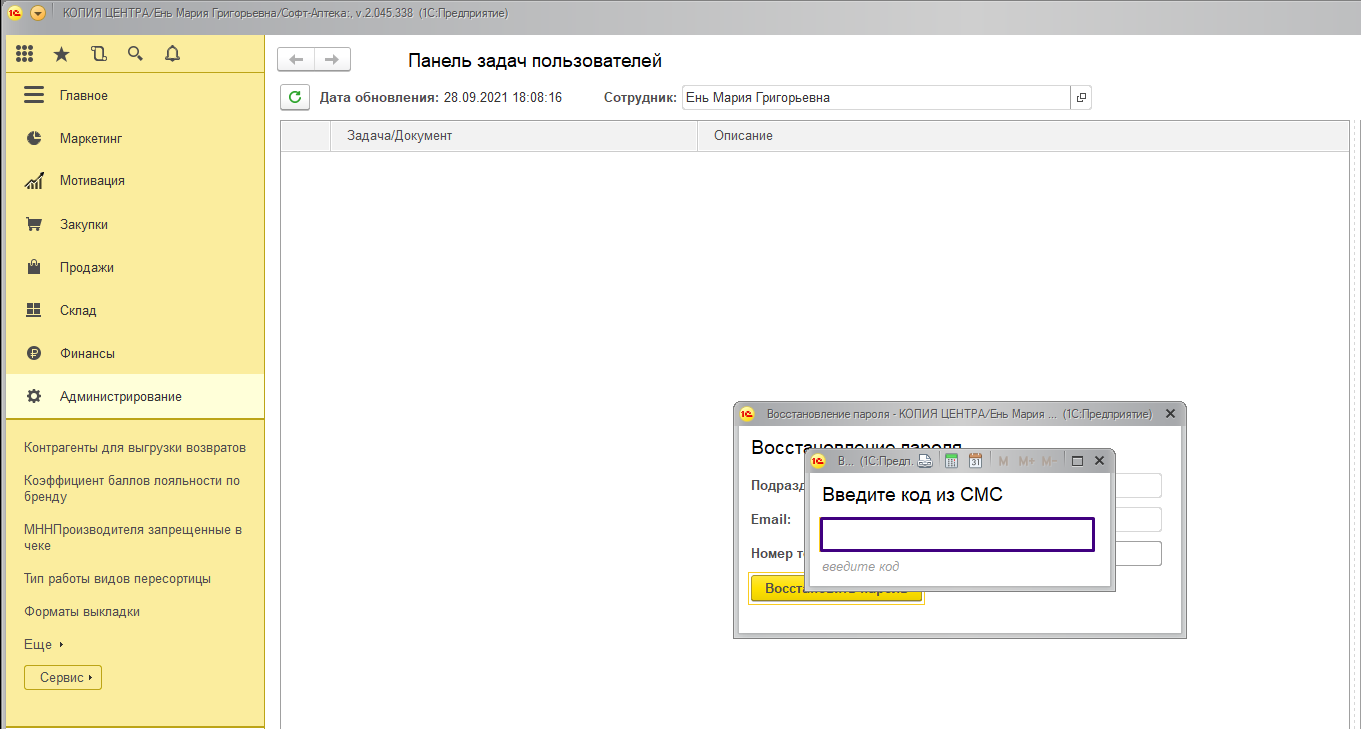Refresh the task panel data

294,97
